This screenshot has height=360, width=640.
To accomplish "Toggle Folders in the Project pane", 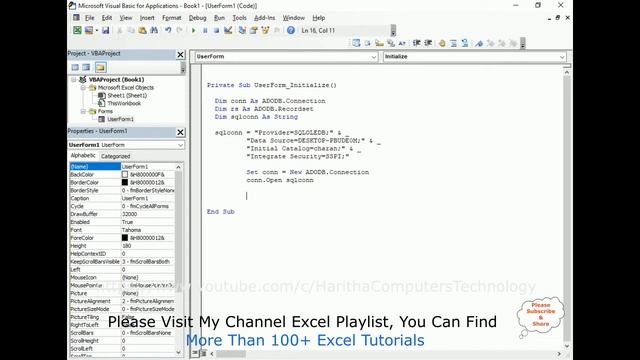I will [x=100, y=67].
